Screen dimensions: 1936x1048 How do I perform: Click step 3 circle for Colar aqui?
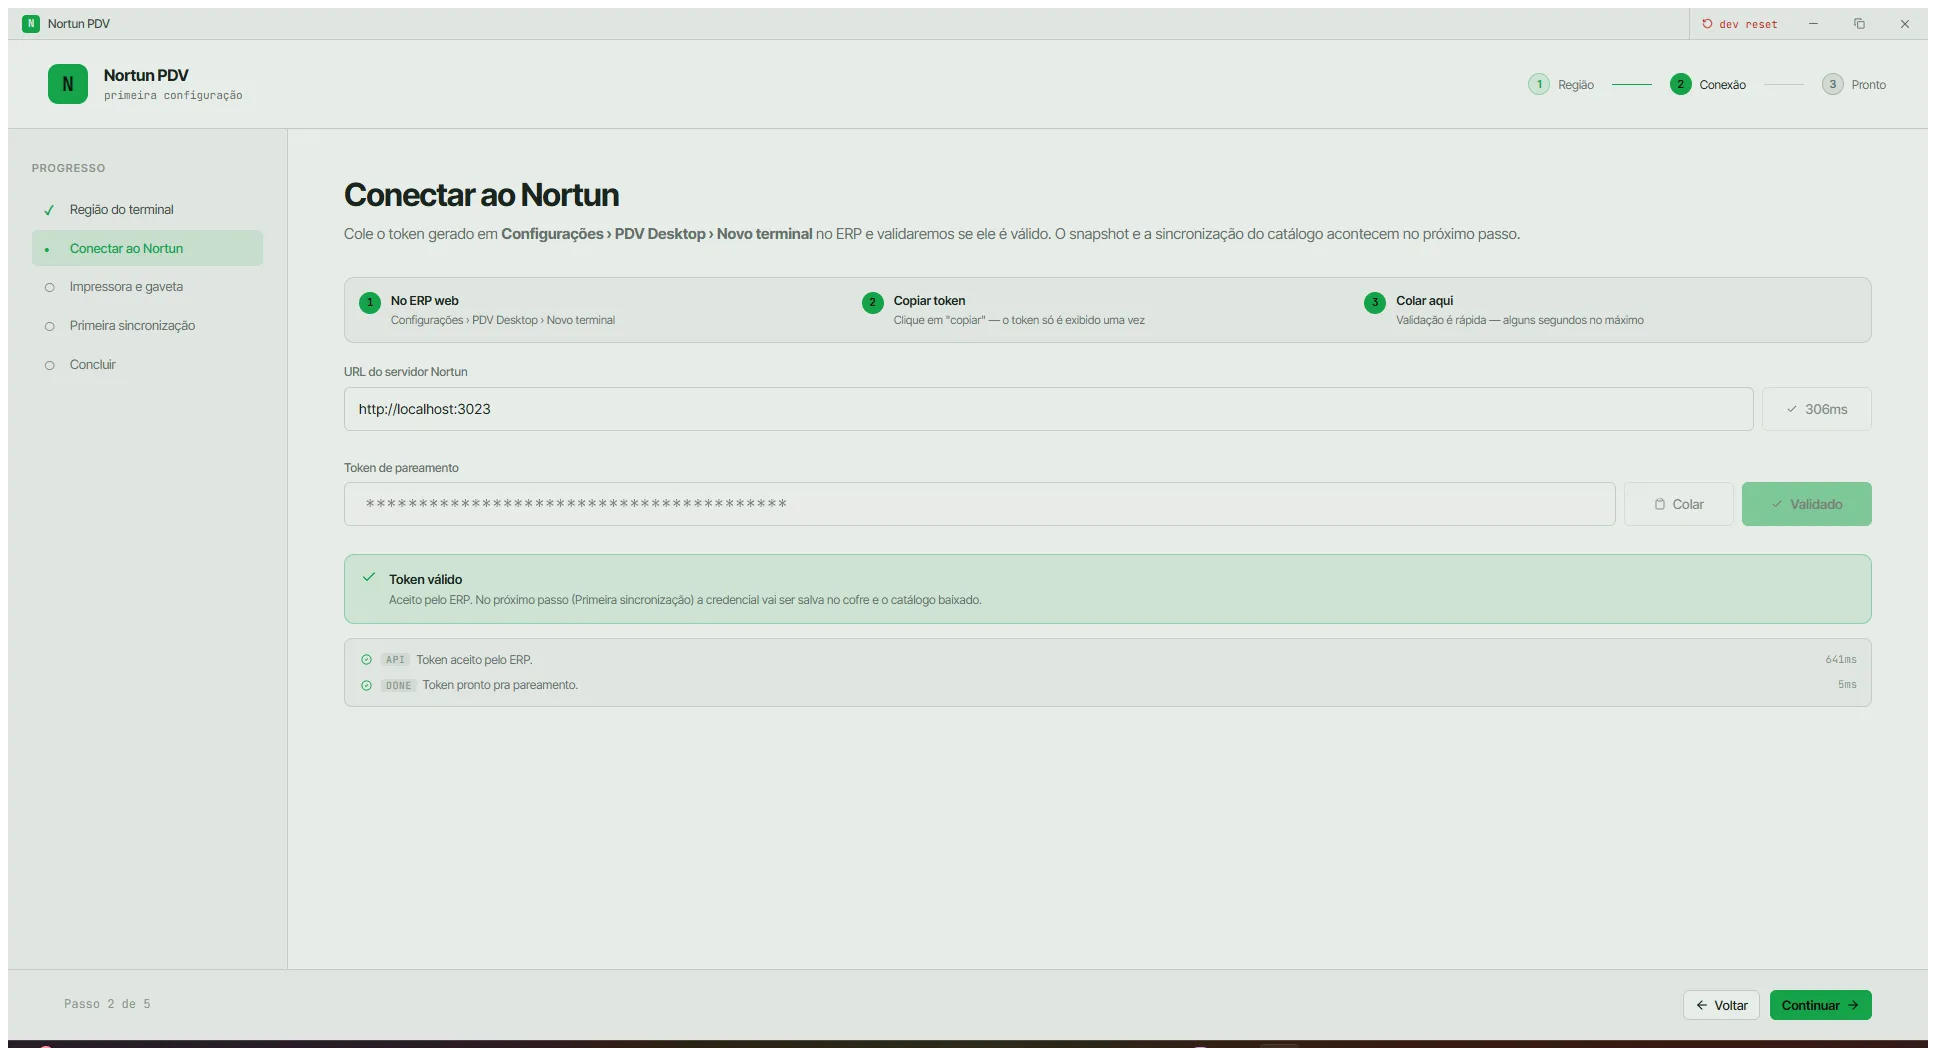[1375, 302]
